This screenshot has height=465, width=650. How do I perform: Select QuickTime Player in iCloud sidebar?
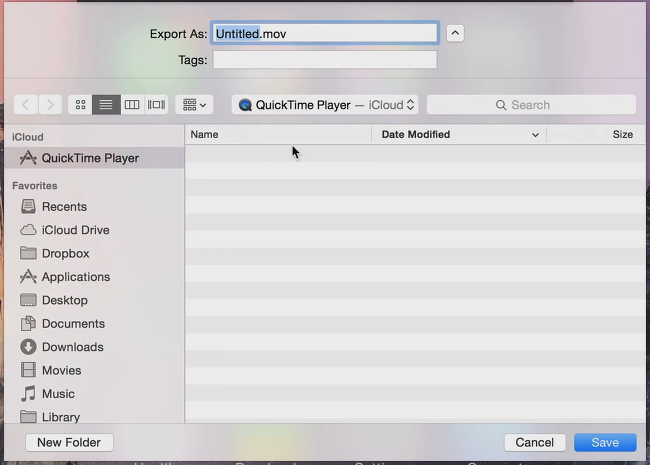[x=95, y=158]
